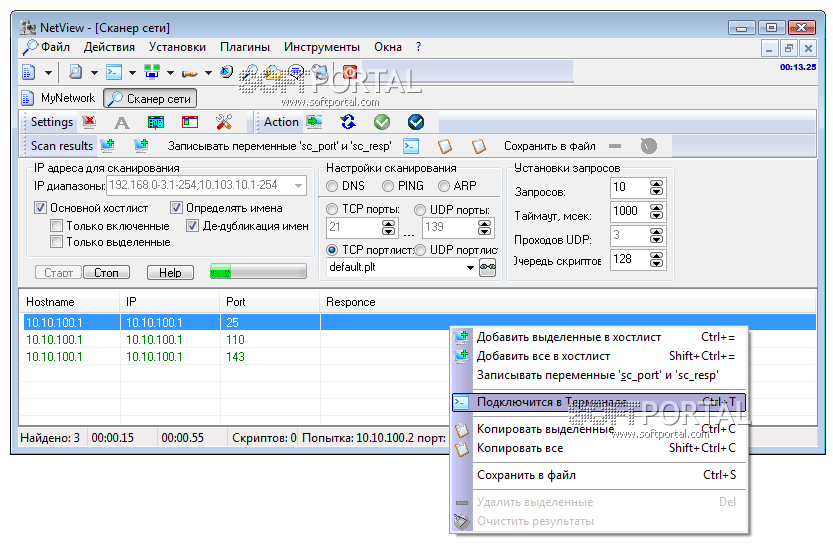This screenshot has width=833, height=546.
Task: Toggle Определять имена checkbox
Action: point(176,208)
